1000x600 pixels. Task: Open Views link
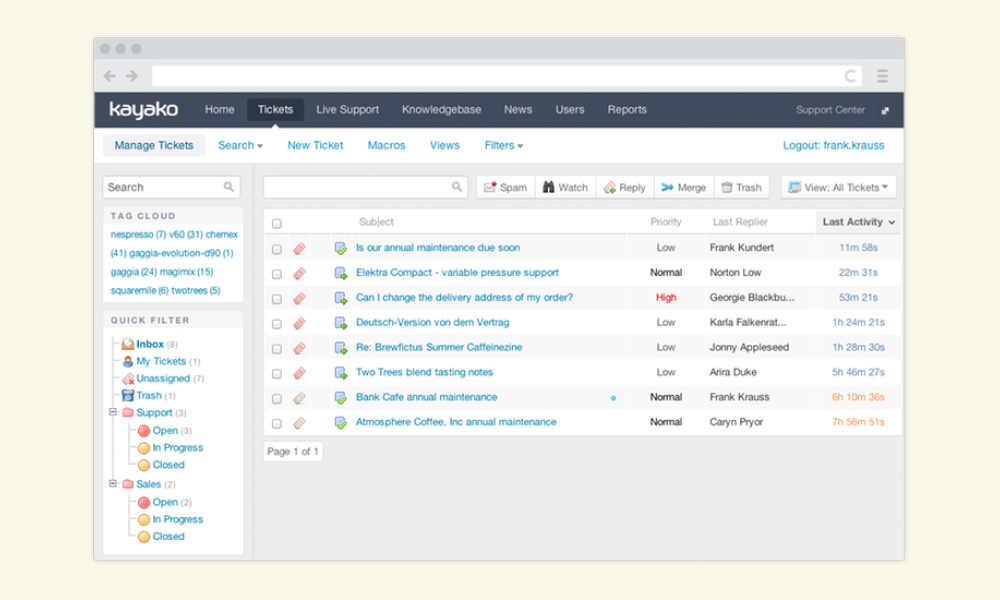click(x=445, y=145)
